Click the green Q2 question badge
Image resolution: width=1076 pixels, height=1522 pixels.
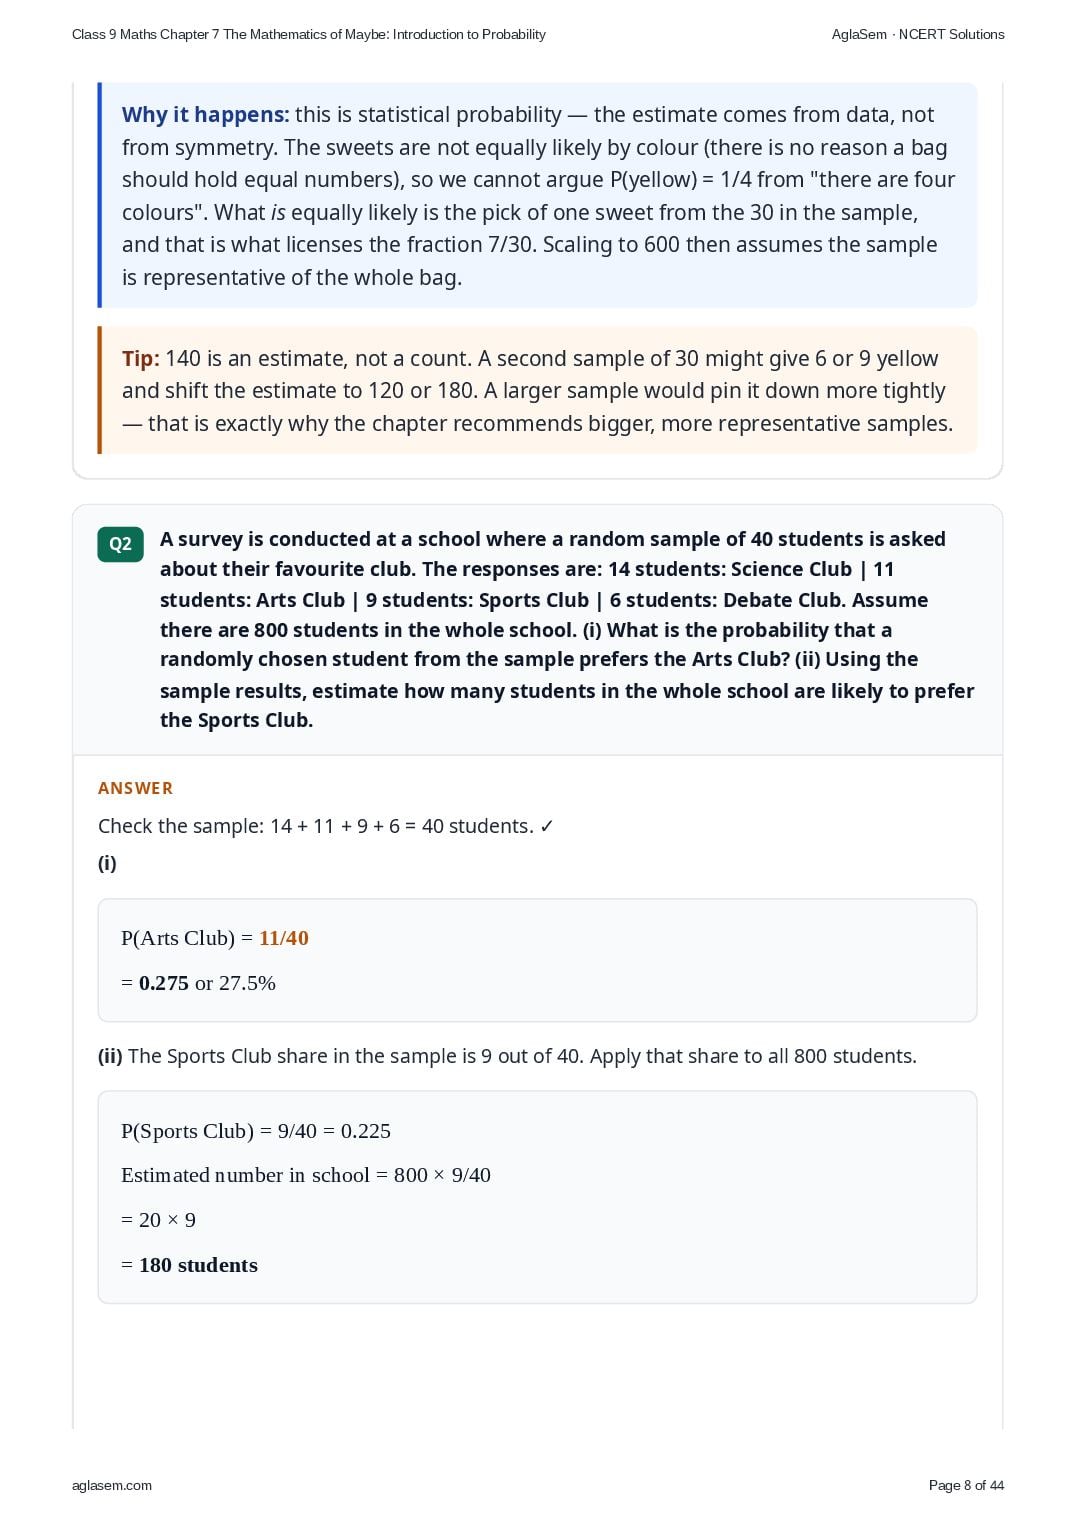tap(120, 544)
